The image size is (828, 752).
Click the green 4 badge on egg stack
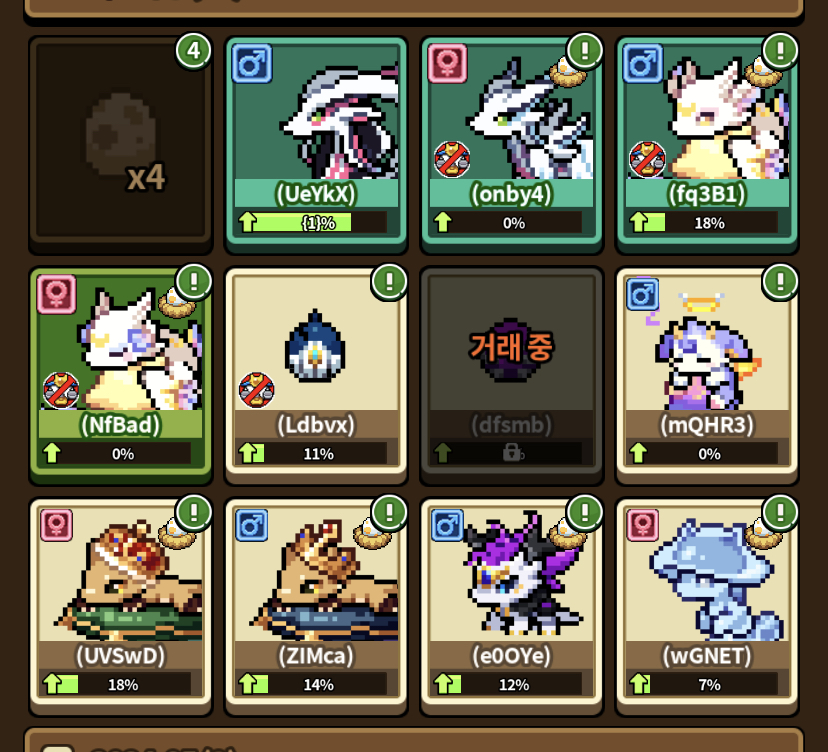194,51
